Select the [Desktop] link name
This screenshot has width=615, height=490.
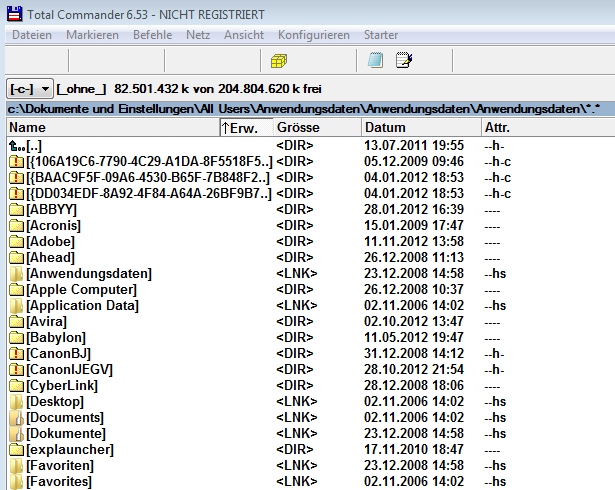click(x=55, y=402)
